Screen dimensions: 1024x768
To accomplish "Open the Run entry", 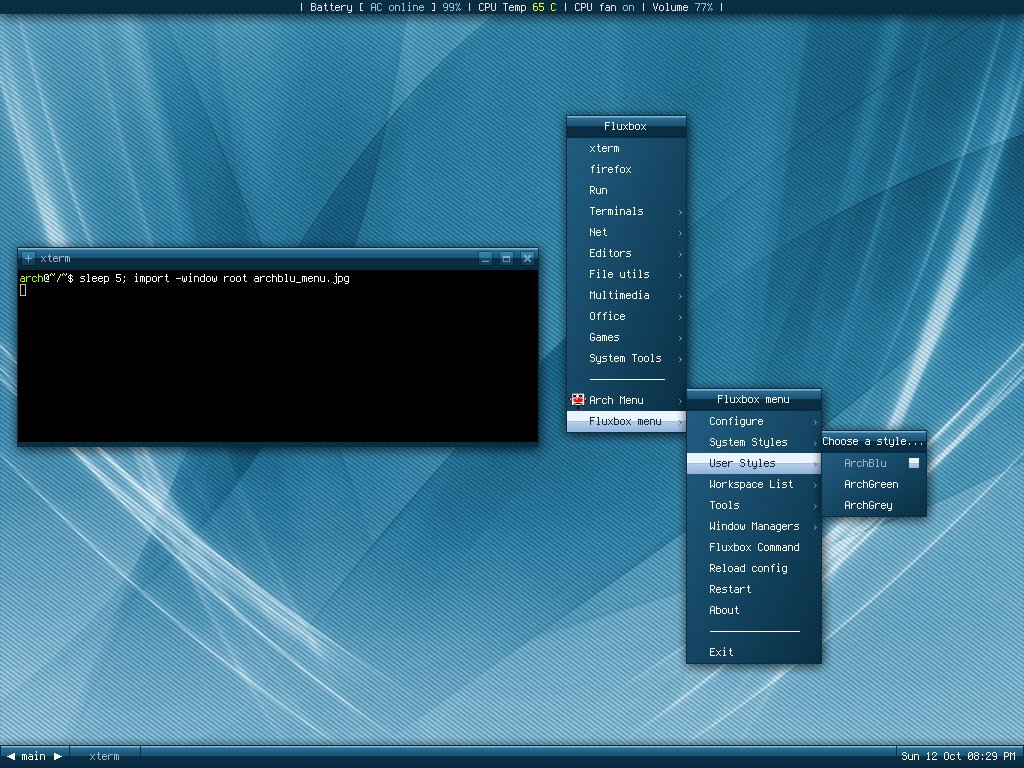I will coord(626,190).
